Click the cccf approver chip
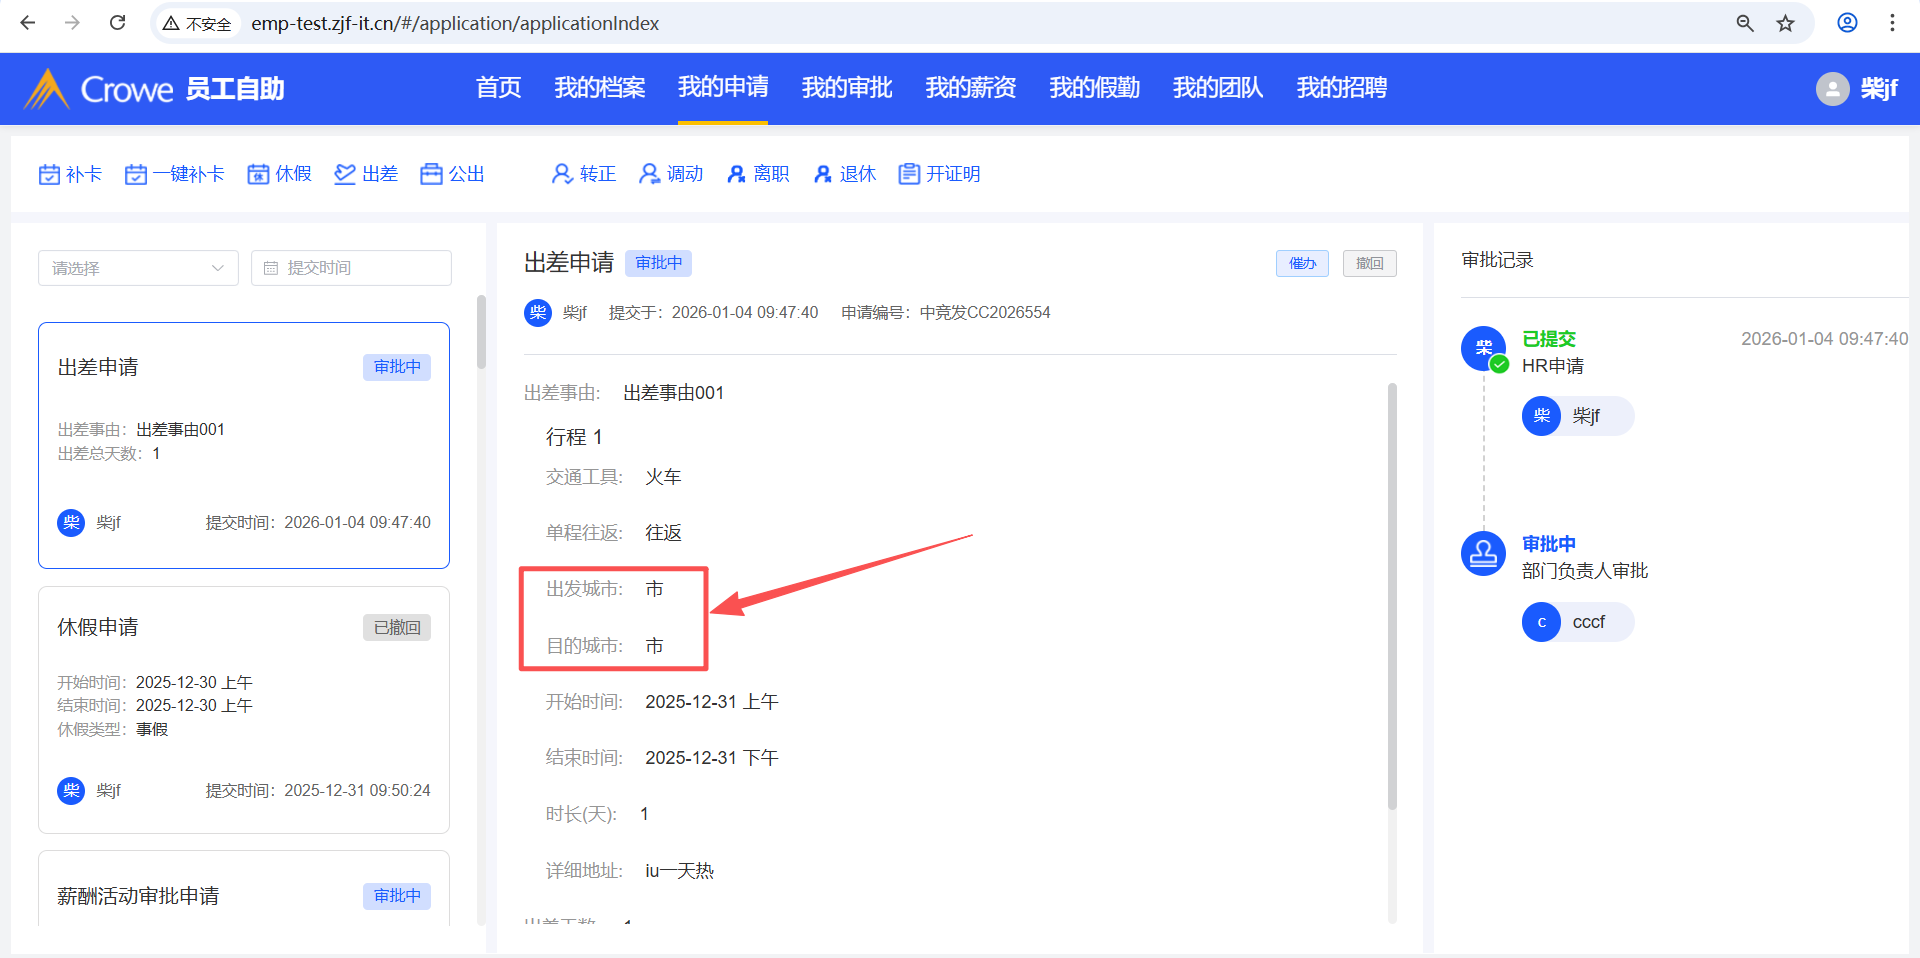This screenshot has height=958, width=1920. tap(1578, 622)
